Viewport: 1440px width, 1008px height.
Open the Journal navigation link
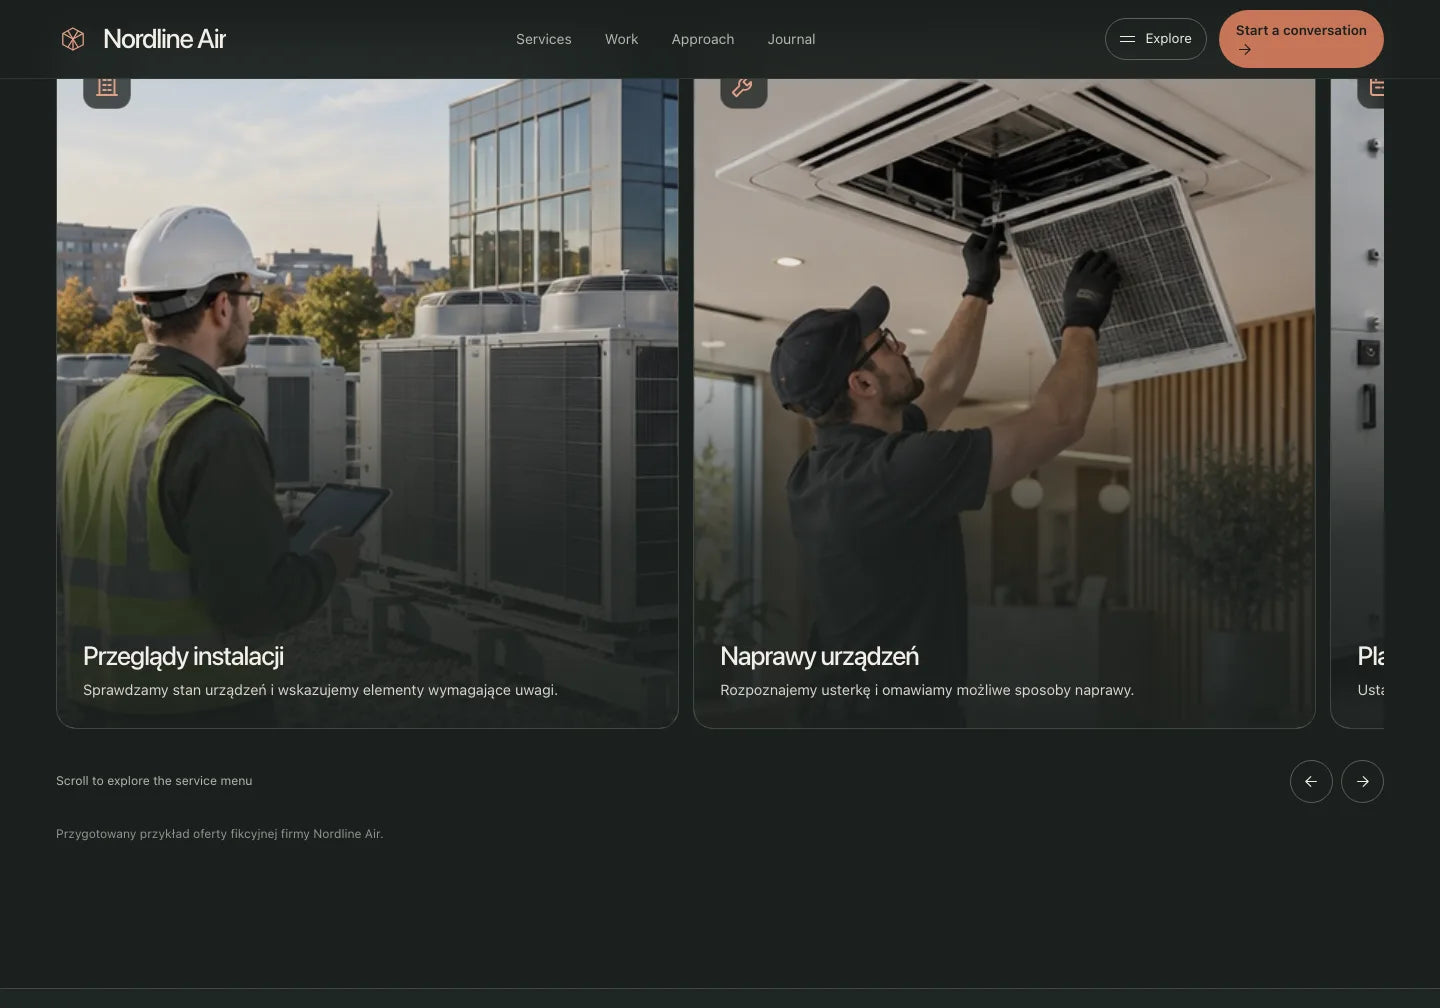(791, 39)
